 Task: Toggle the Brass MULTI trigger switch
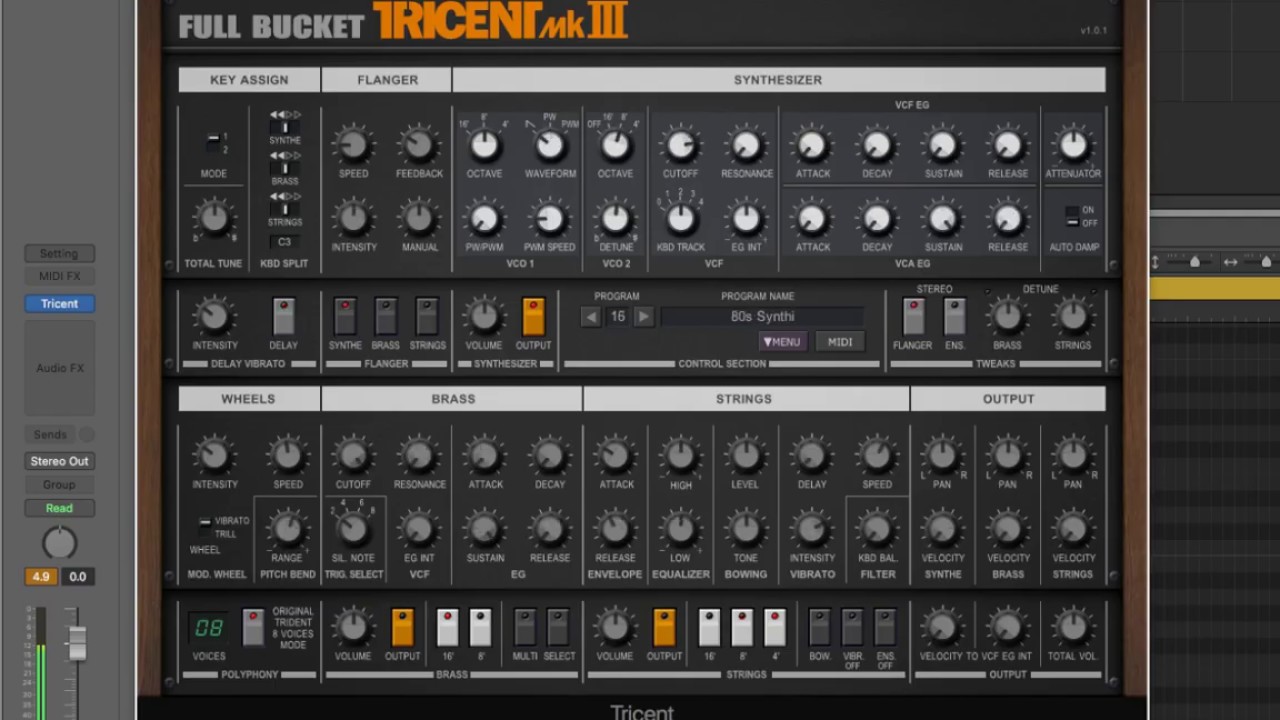[525, 627]
